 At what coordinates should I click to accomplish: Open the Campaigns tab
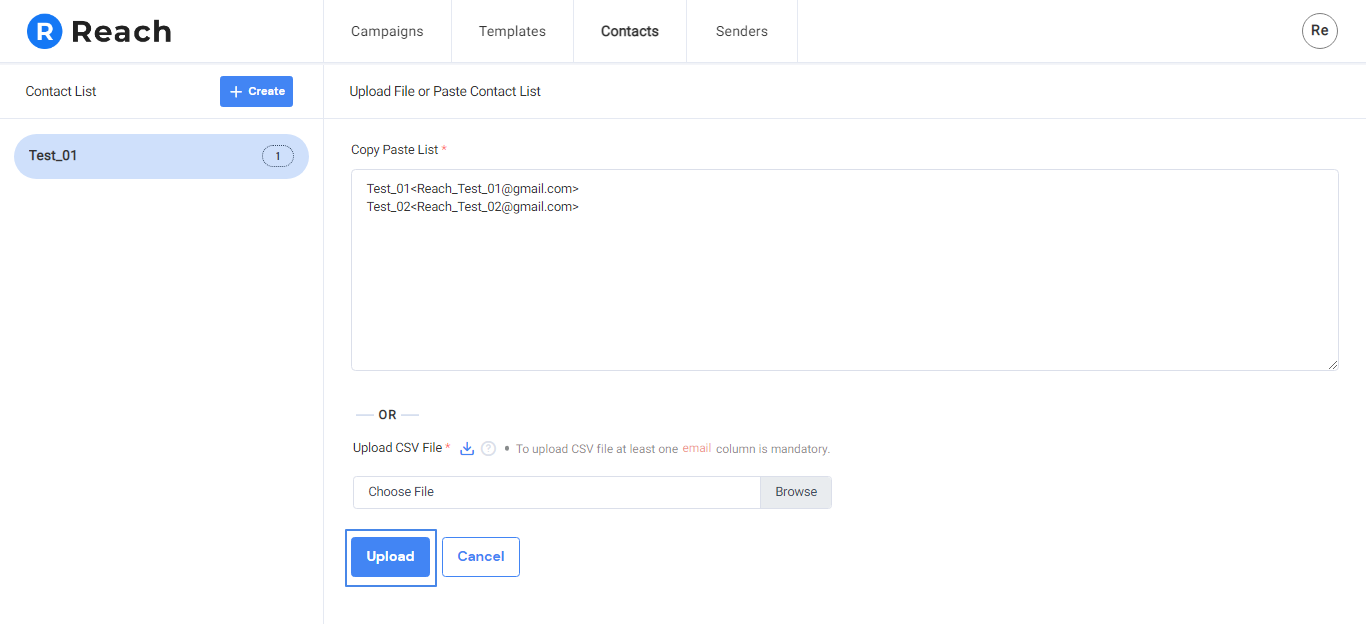(387, 31)
